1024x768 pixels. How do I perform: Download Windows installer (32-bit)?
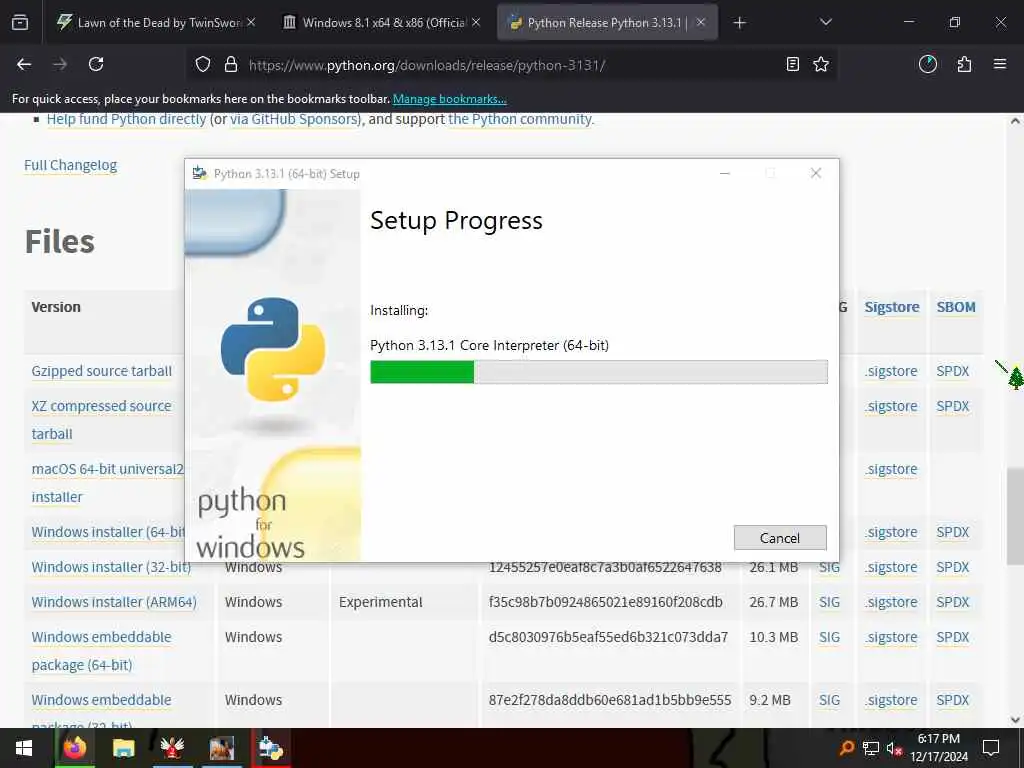click(x=111, y=567)
